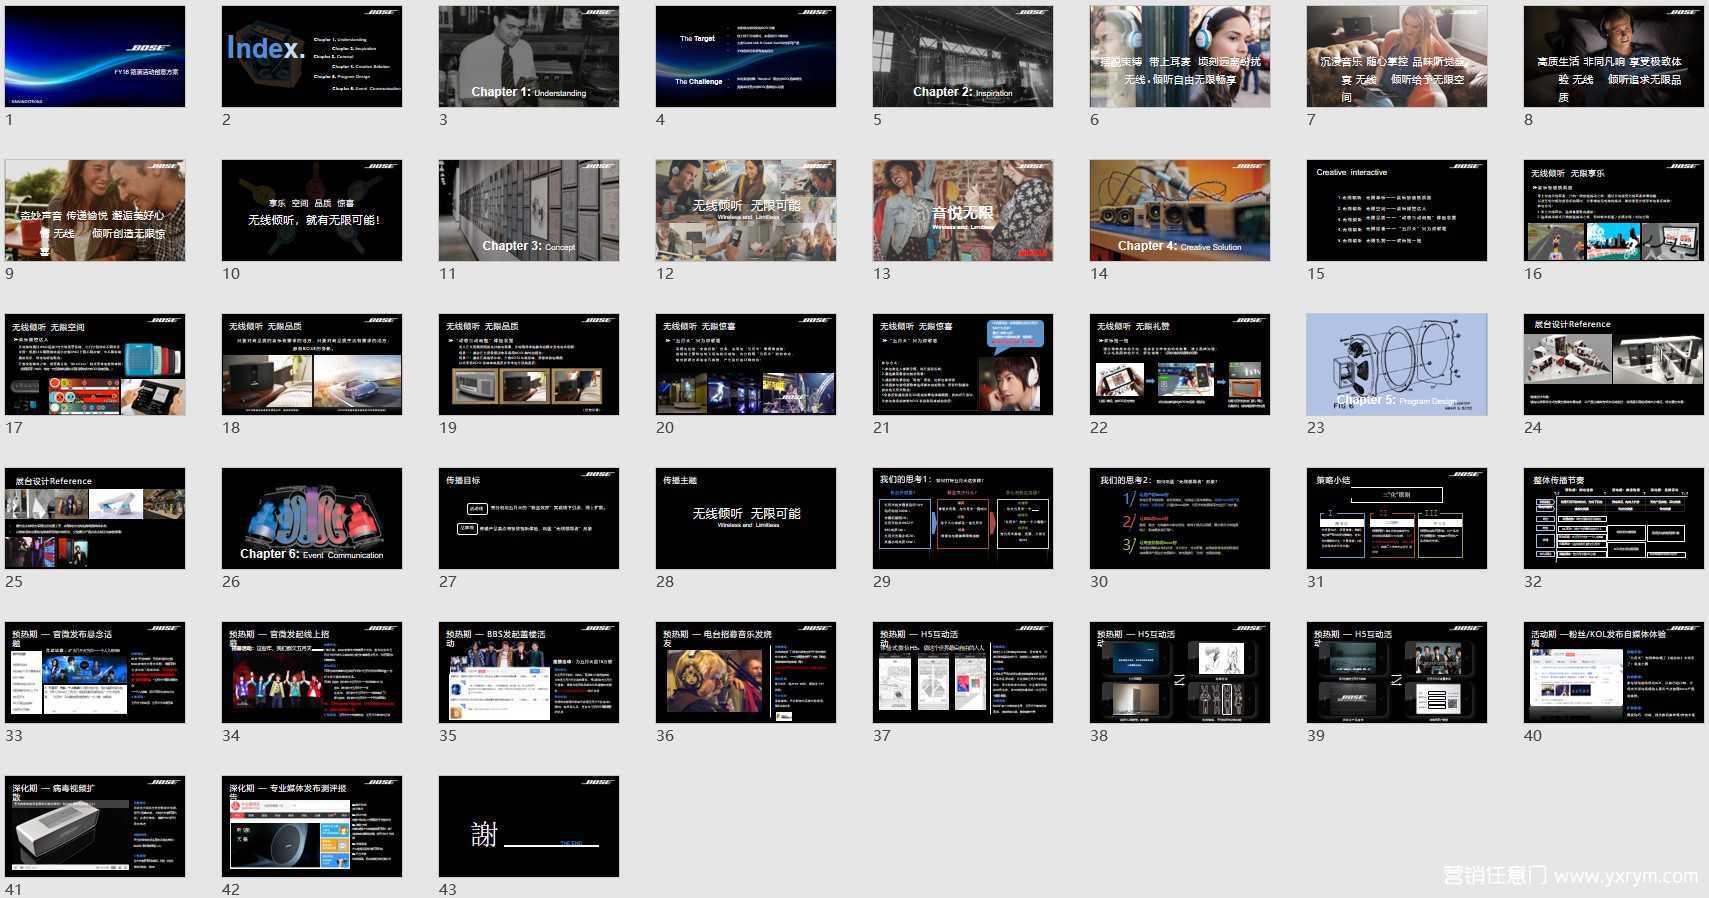Select slide 36 thumbnail

(x=746, y=672)
